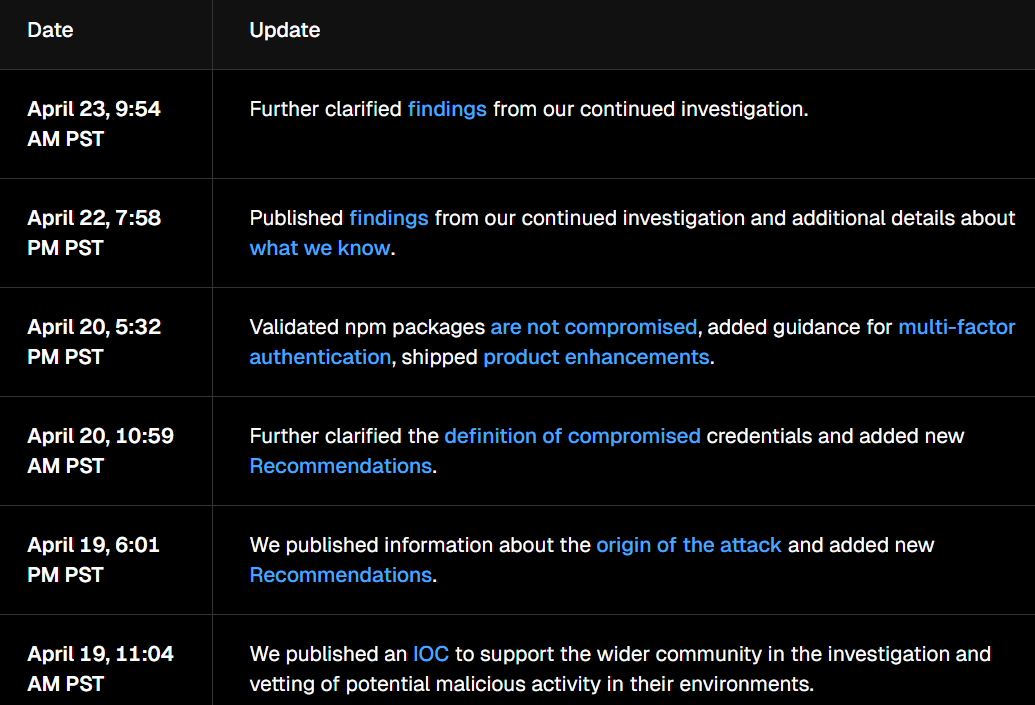Click the Update column header
This screenshot has width=1035, height=705.
point(285,30)
